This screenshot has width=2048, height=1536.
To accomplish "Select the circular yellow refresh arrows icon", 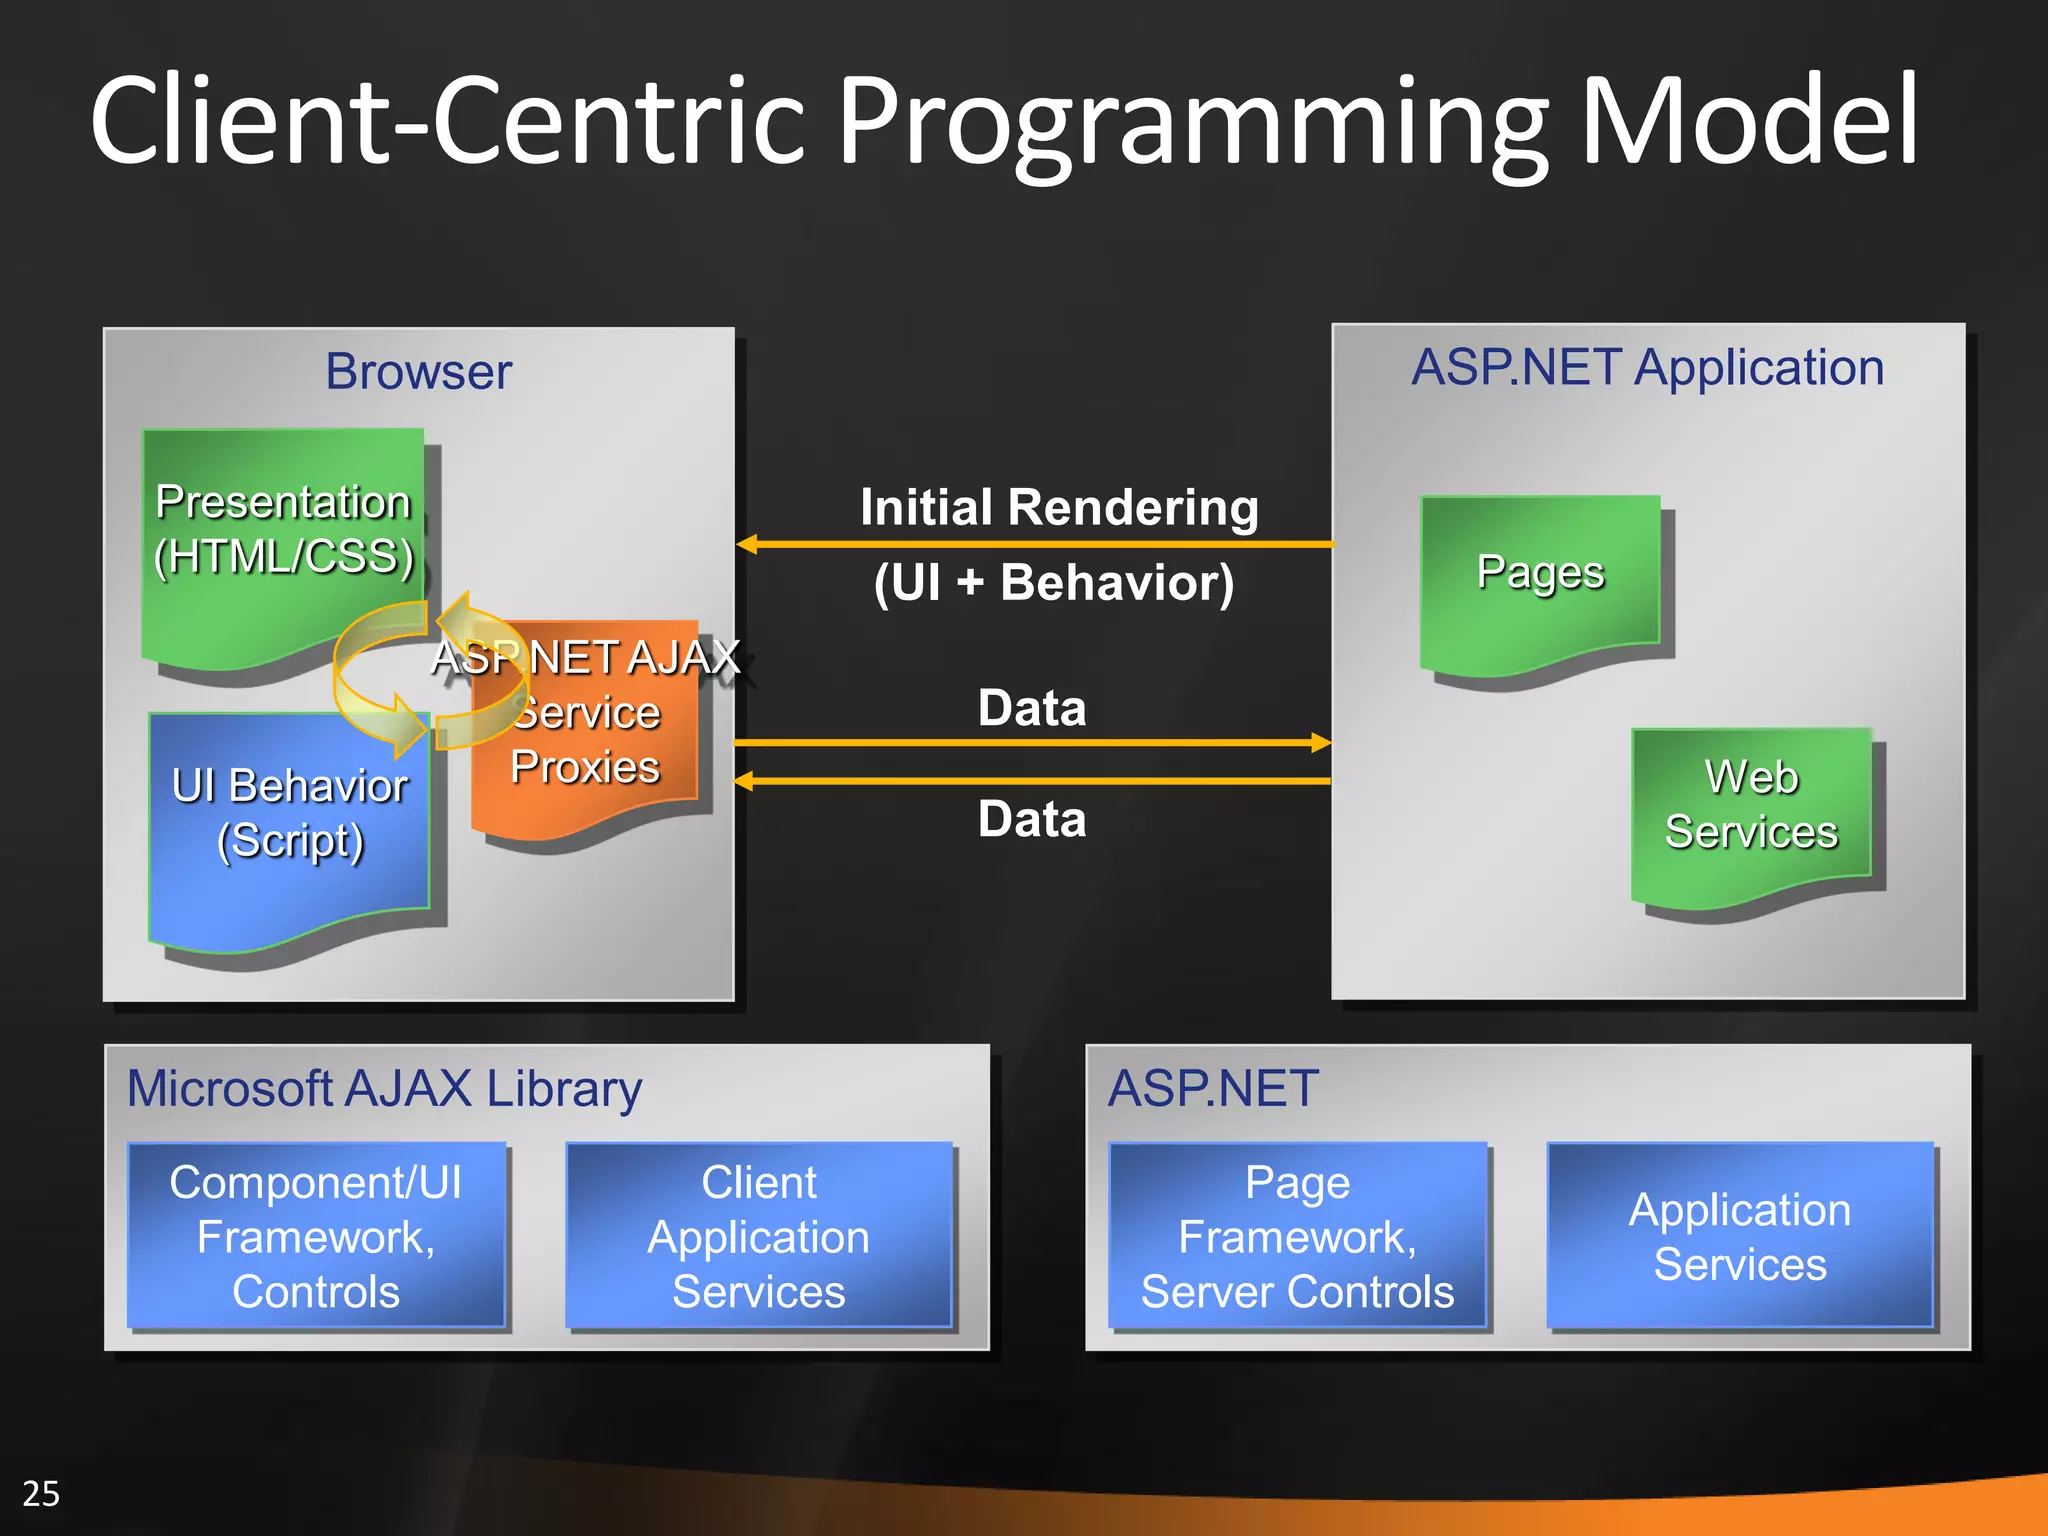I will tap(431, 676).
